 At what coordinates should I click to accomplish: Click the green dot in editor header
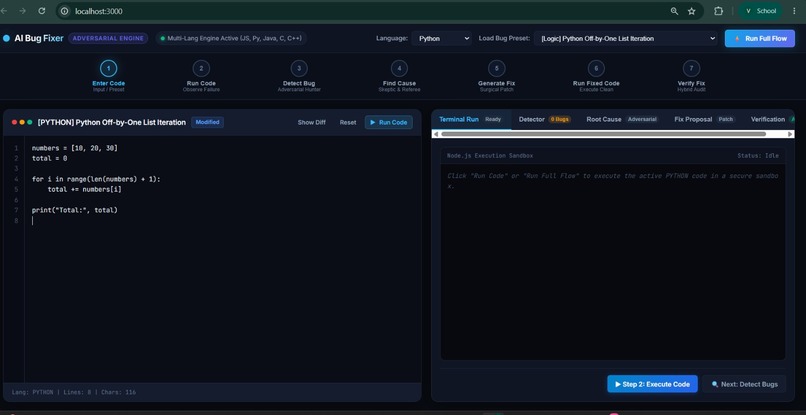(x=30, y=122)
